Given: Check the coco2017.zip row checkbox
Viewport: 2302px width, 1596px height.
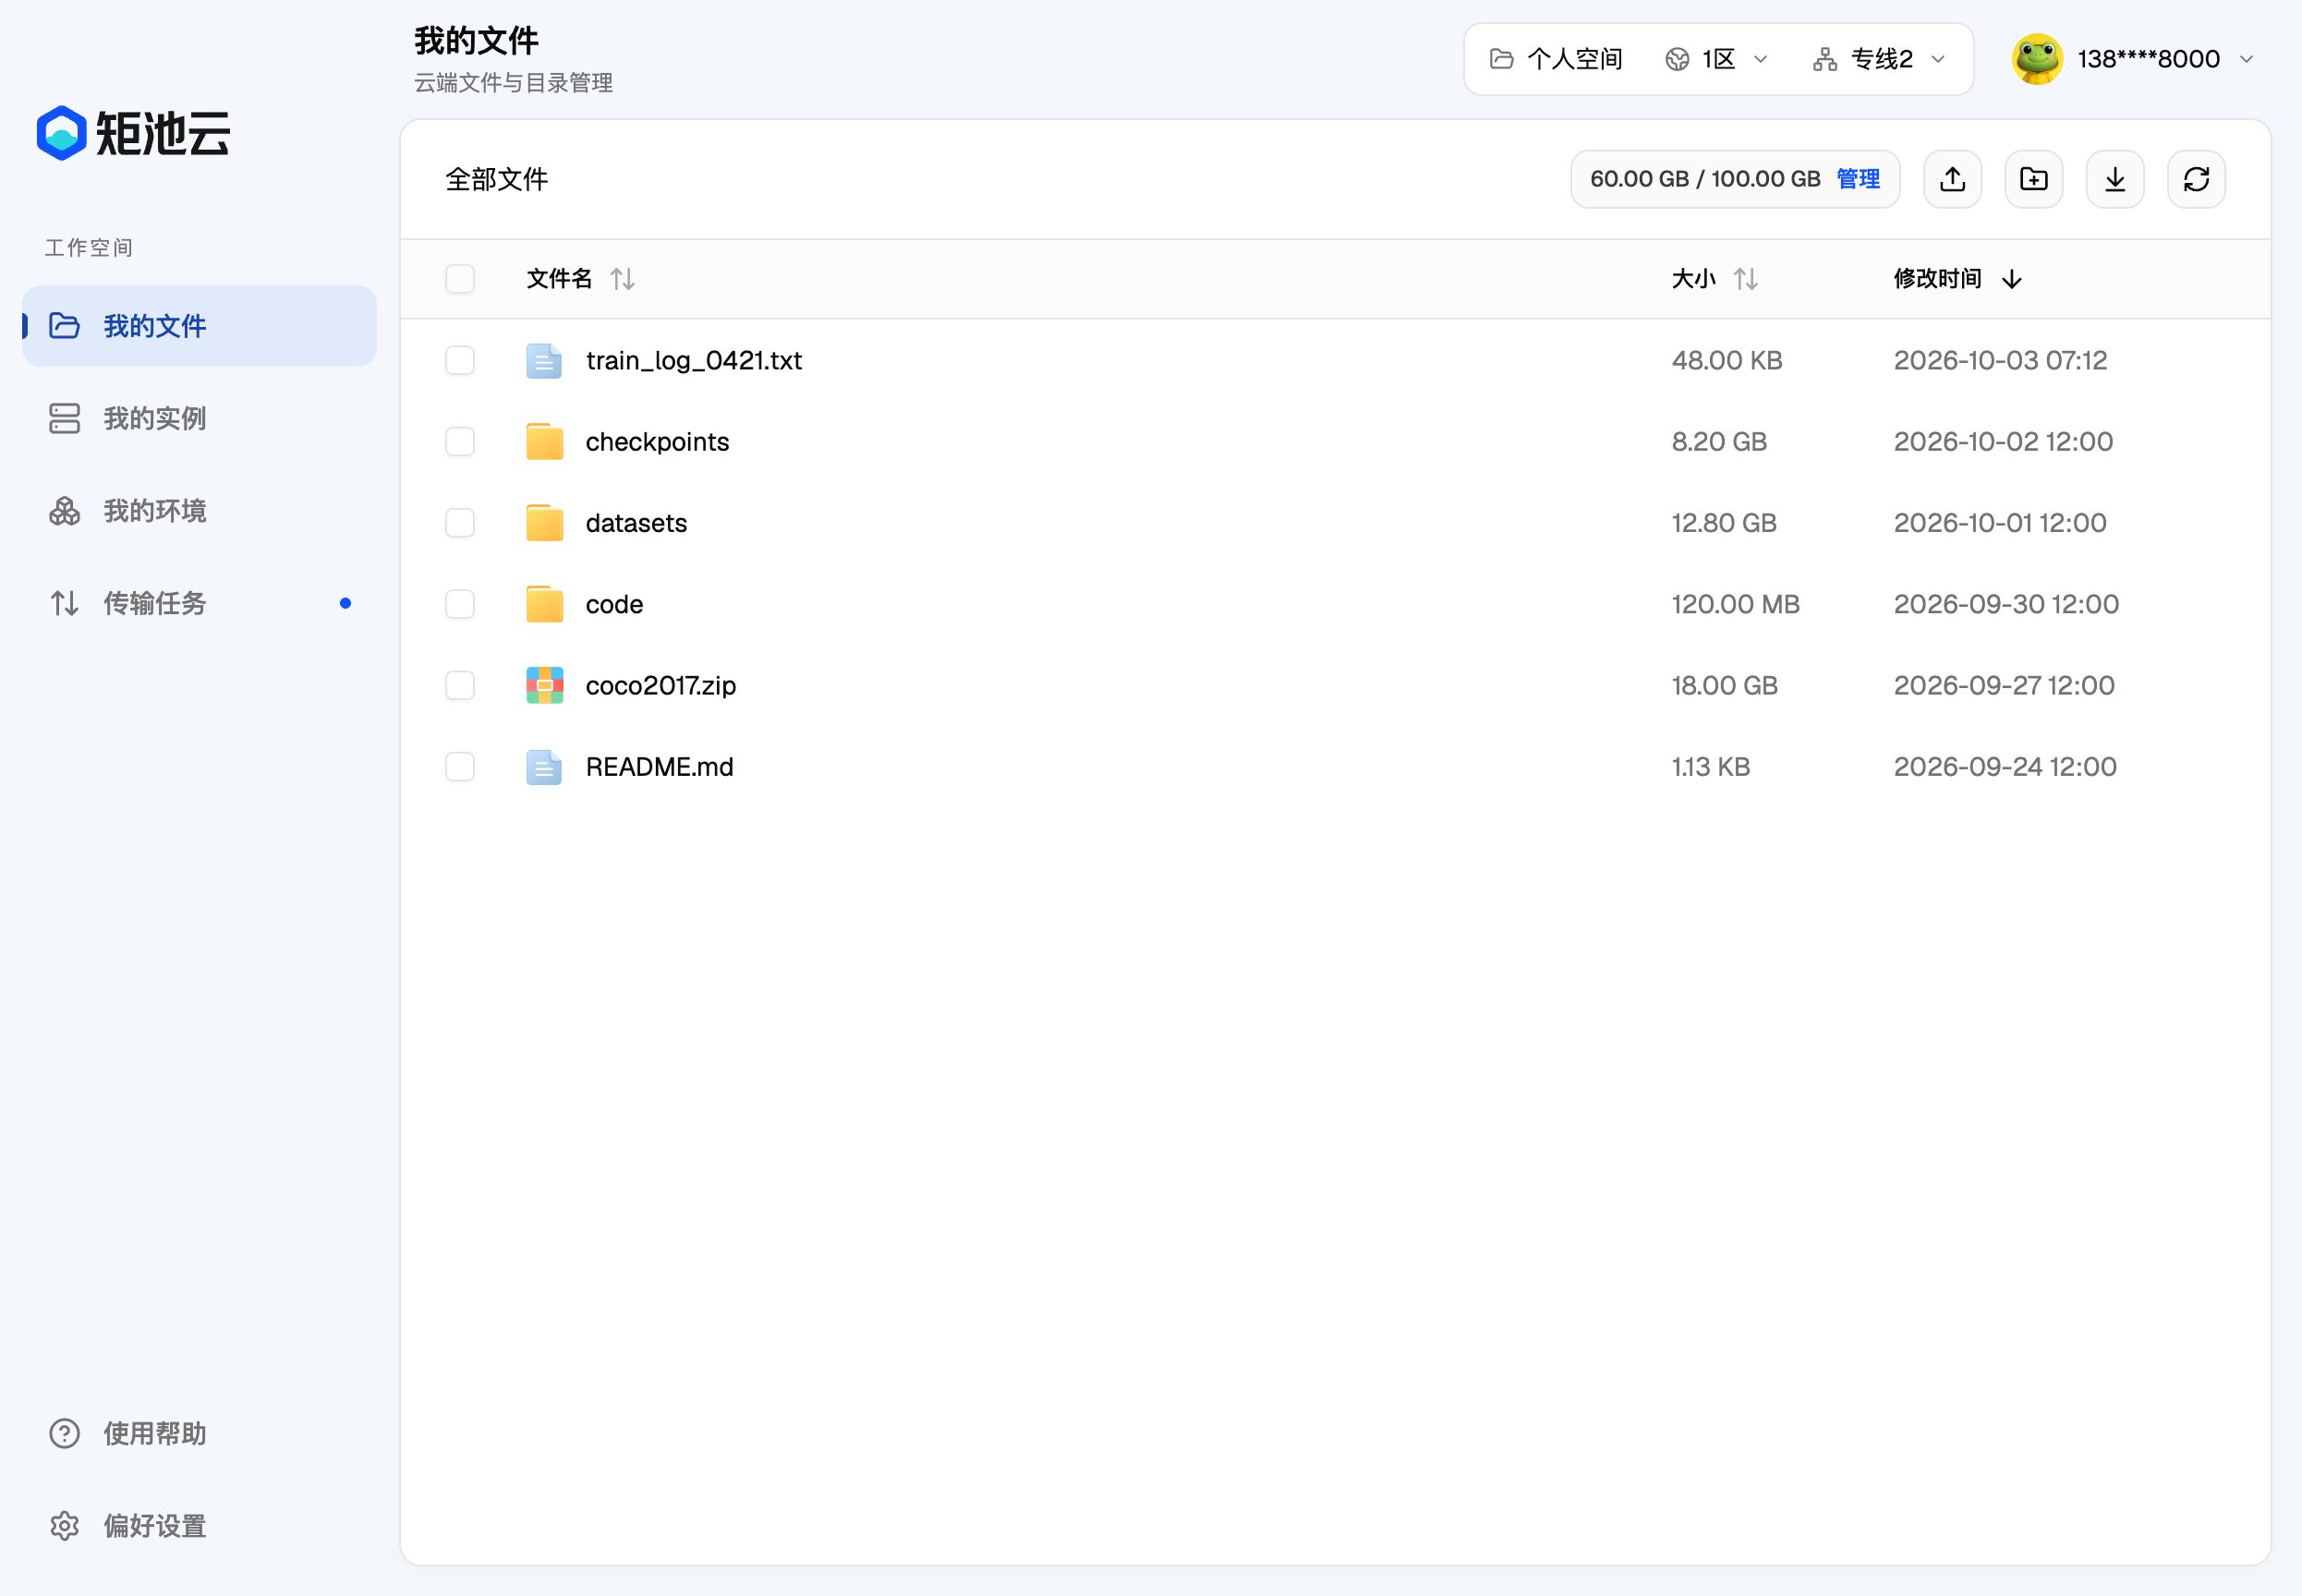Looking at the screenshot, I should tap(460, 685).
